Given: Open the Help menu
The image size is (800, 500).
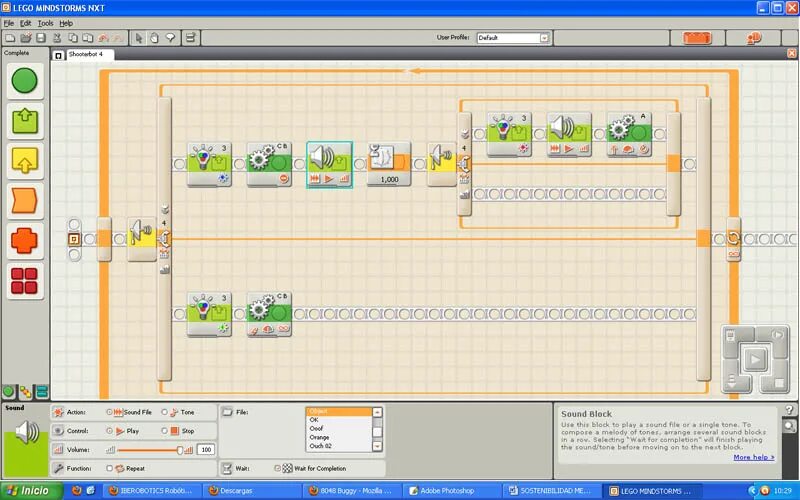Looking at the screenshot, I should click(66, 23).
